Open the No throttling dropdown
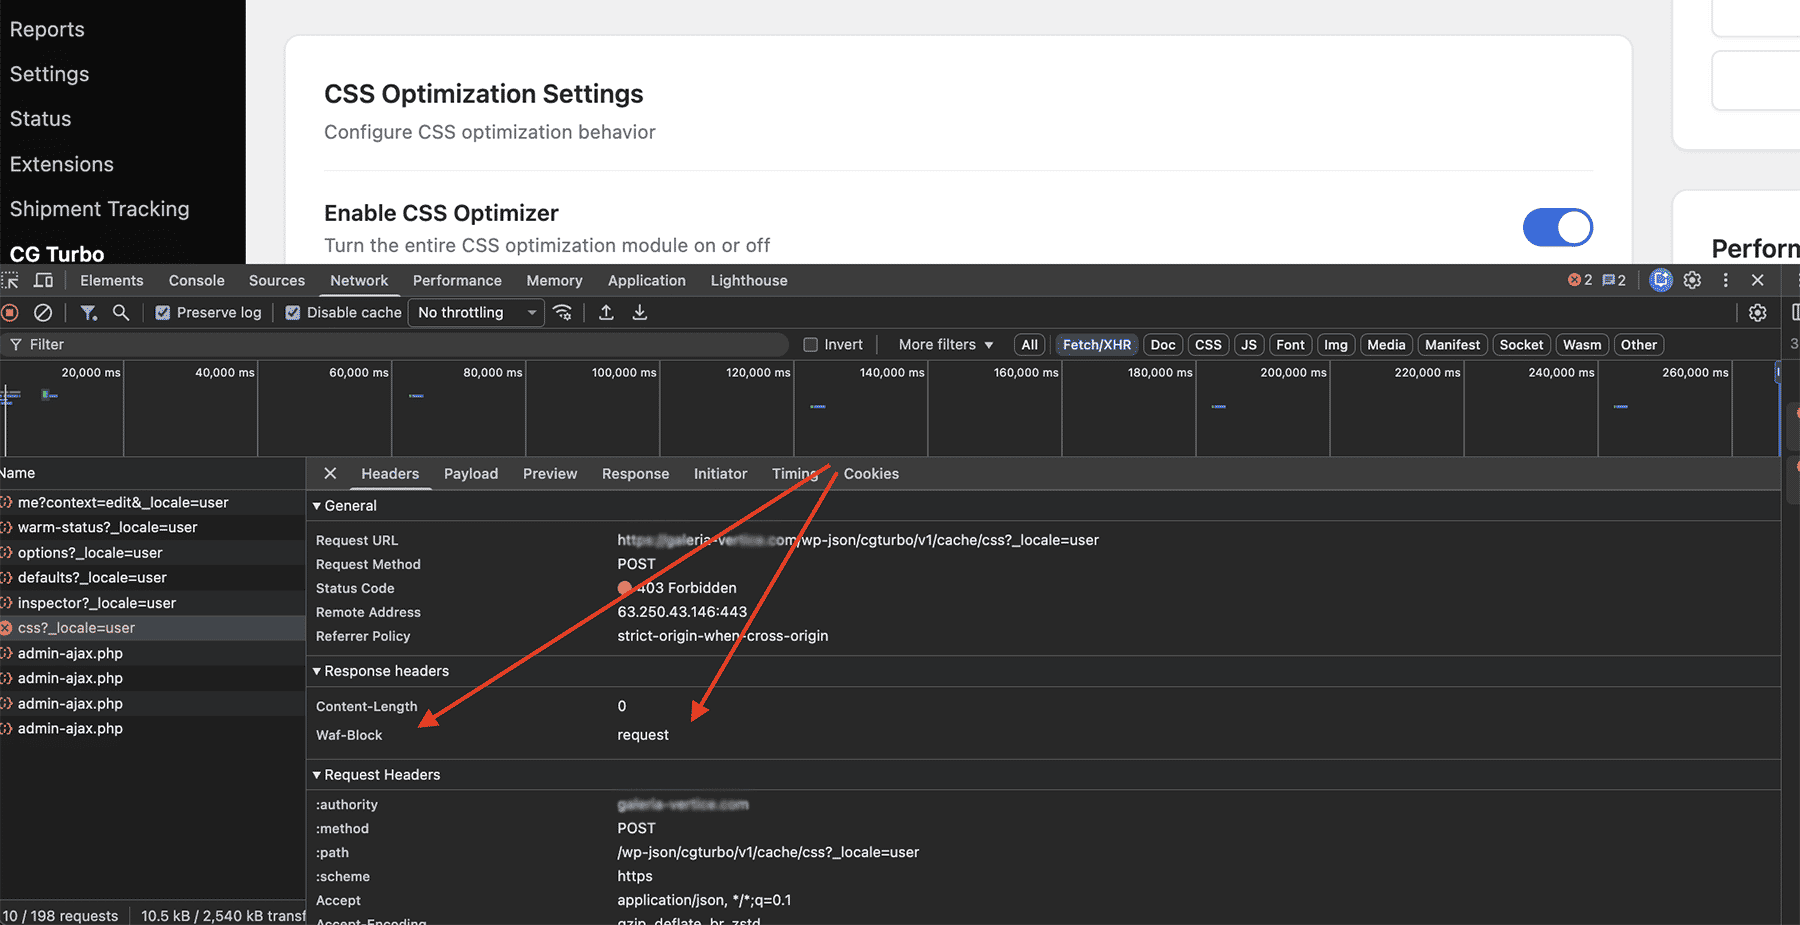This screenshot has width=1800, height=925. 476,313
